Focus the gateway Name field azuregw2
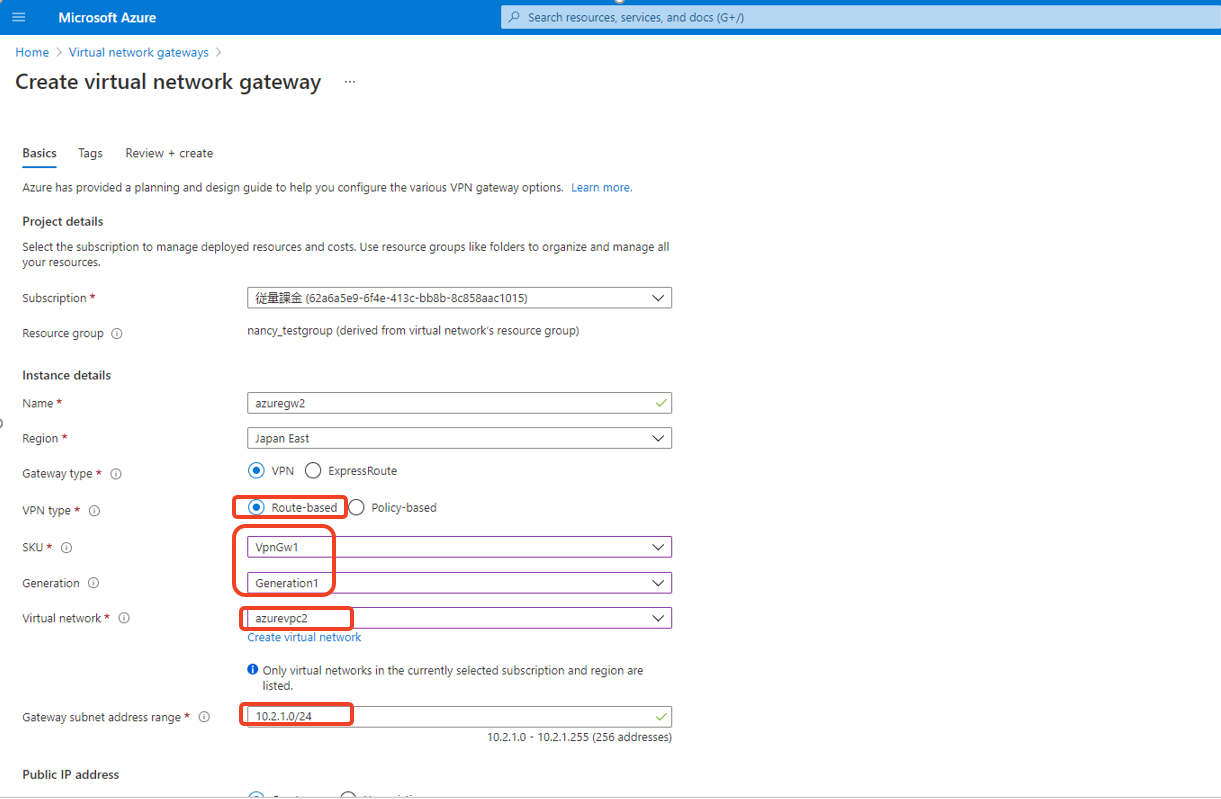This screenshot has width=1221, height=799. [459, 403]
